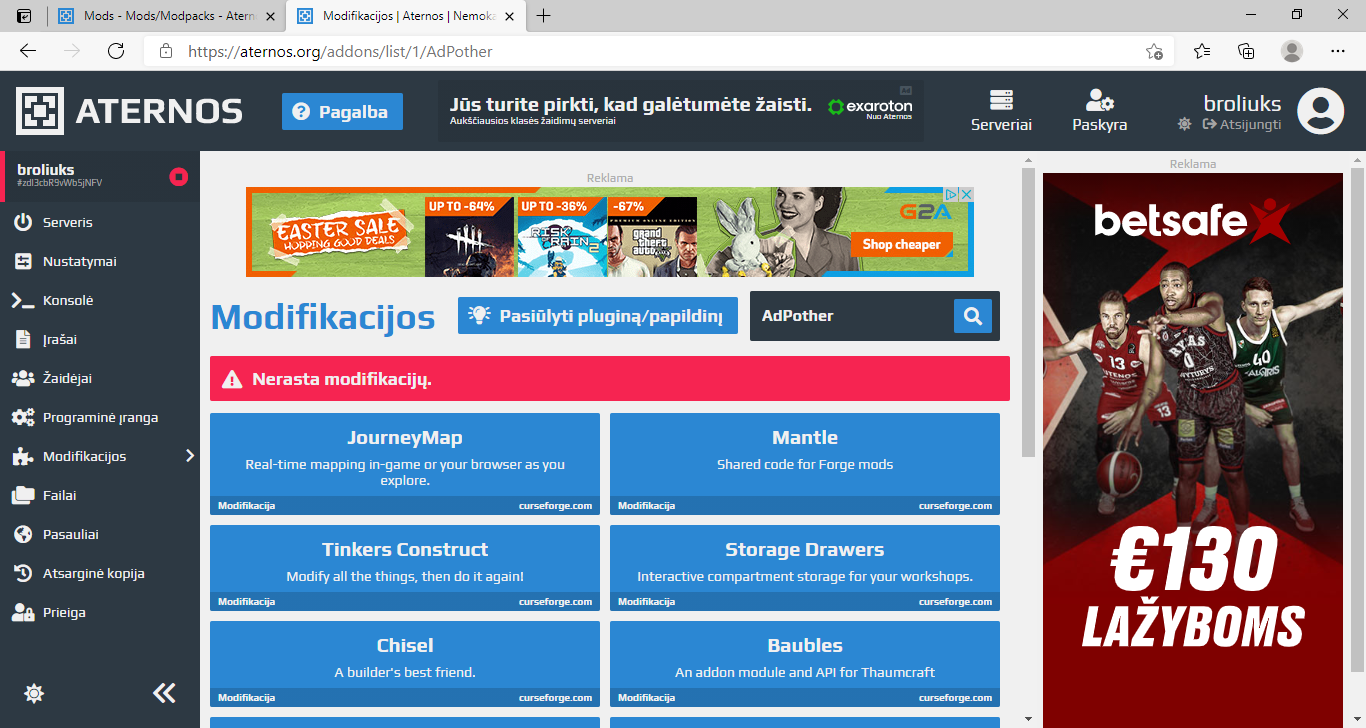This screenshot has height=728, width=1366.
Task: Close the Mods/Modpacks browser tab
Action: click(269, 16)
